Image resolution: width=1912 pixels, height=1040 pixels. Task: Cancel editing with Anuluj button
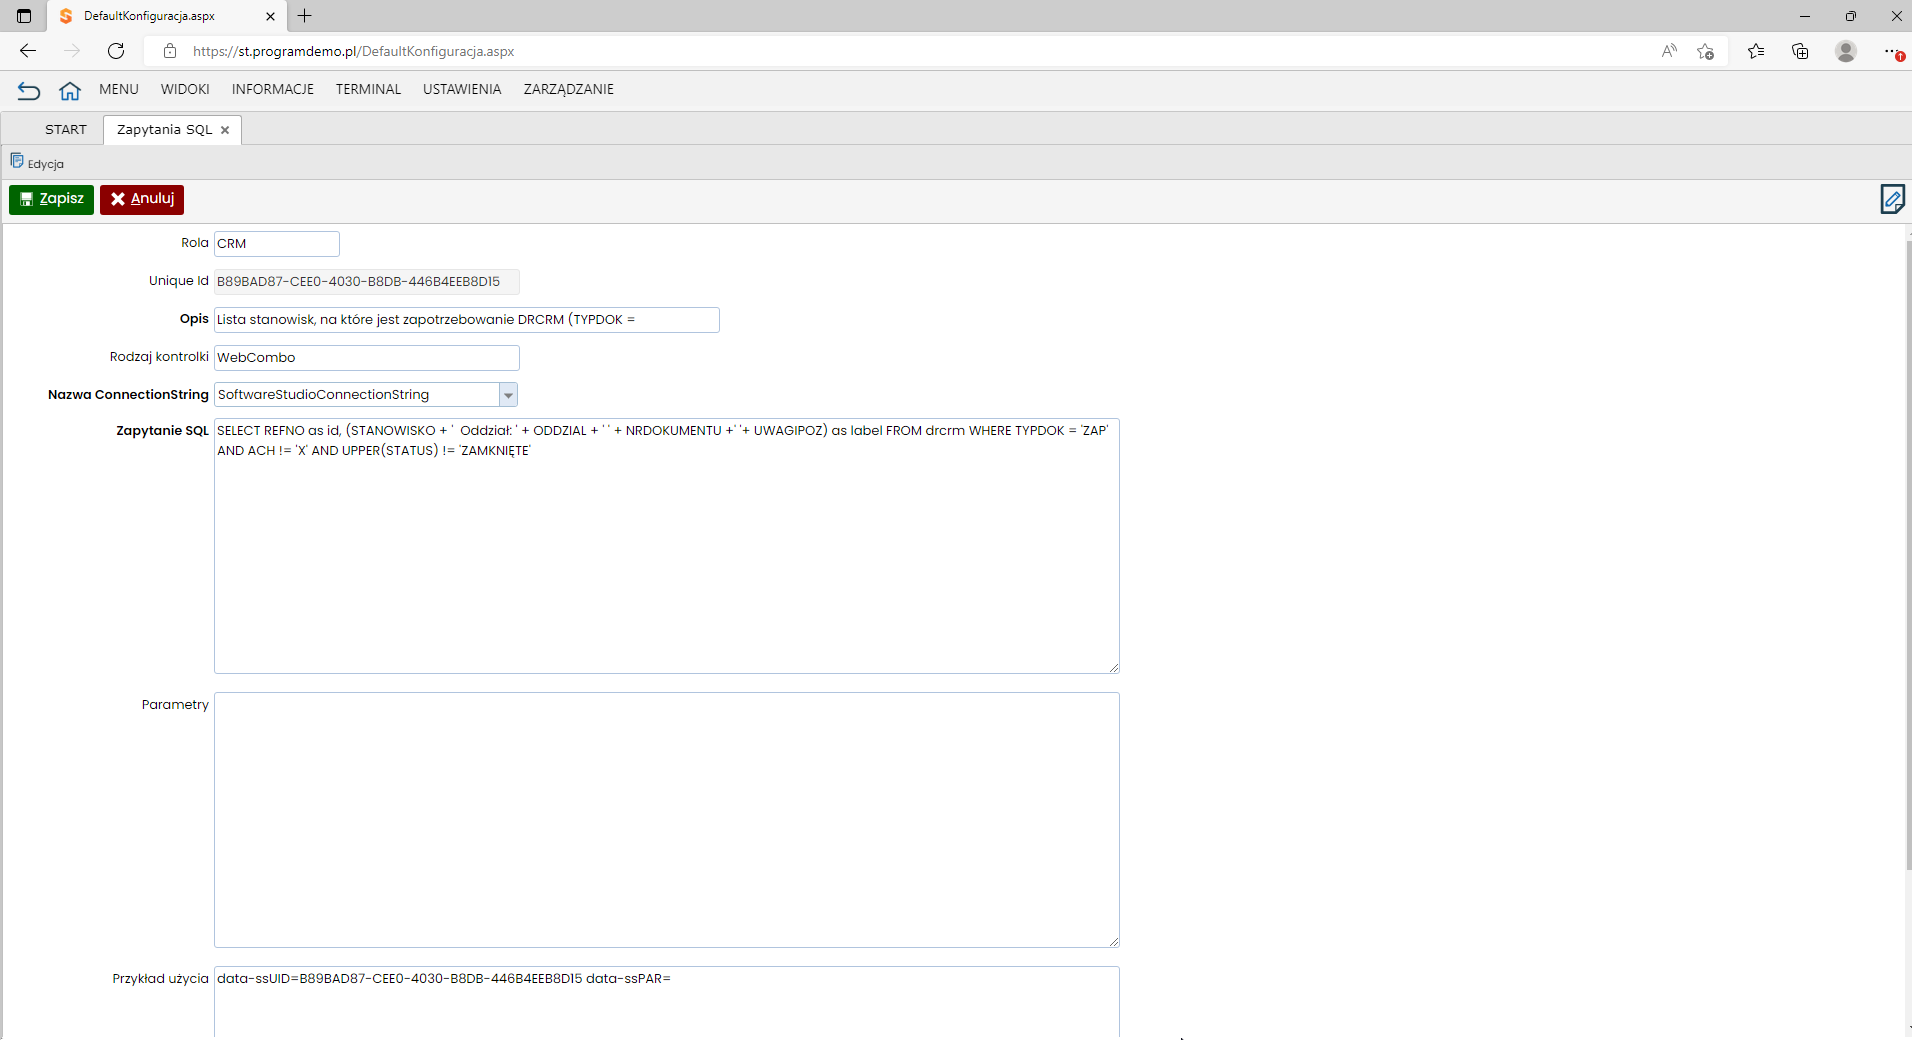tap(142, 199)
